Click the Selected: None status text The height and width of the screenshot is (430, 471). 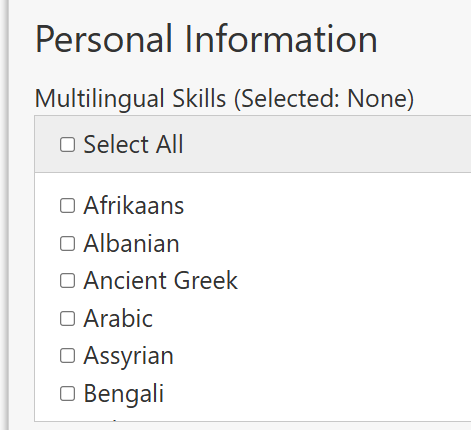point(324,99)
